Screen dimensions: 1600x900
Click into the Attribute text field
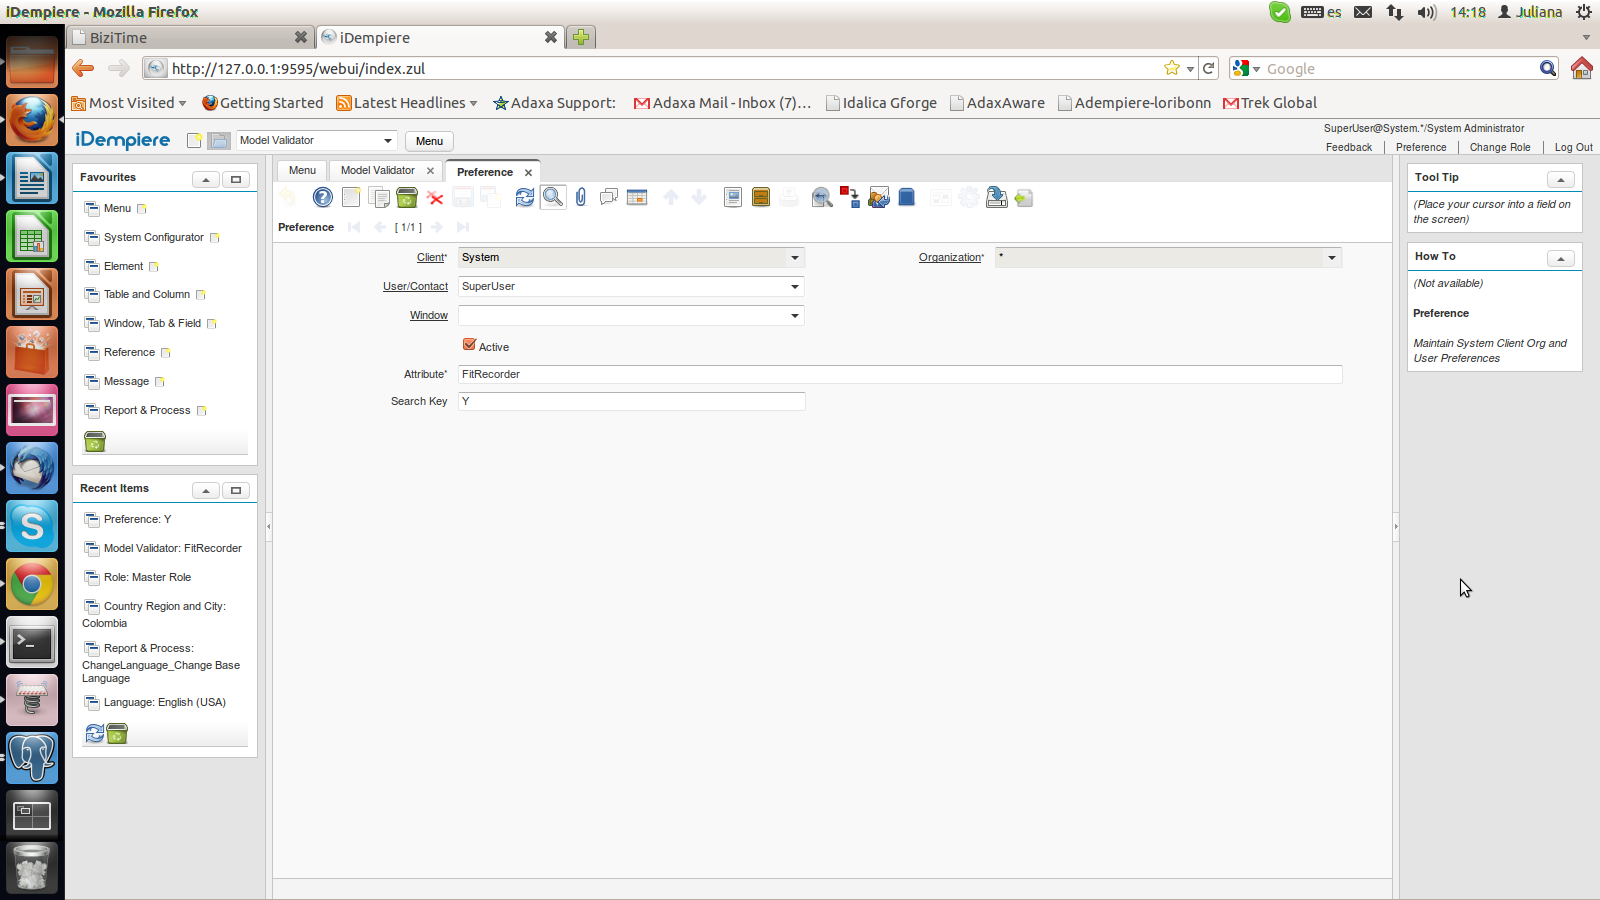click(899, 374)
